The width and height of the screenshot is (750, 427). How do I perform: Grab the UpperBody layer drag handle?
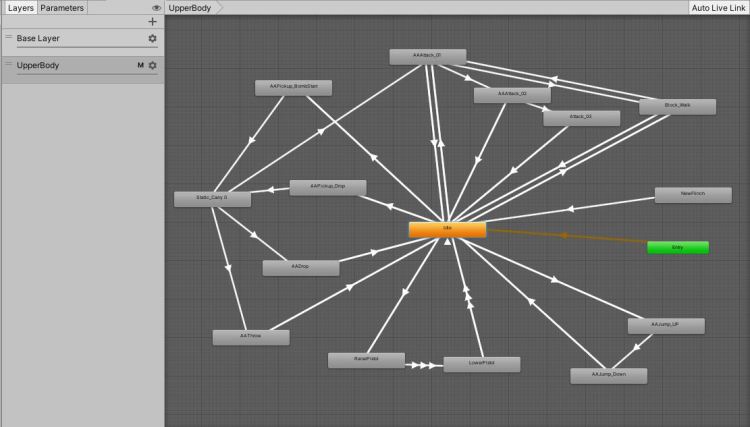pos(9,65)
